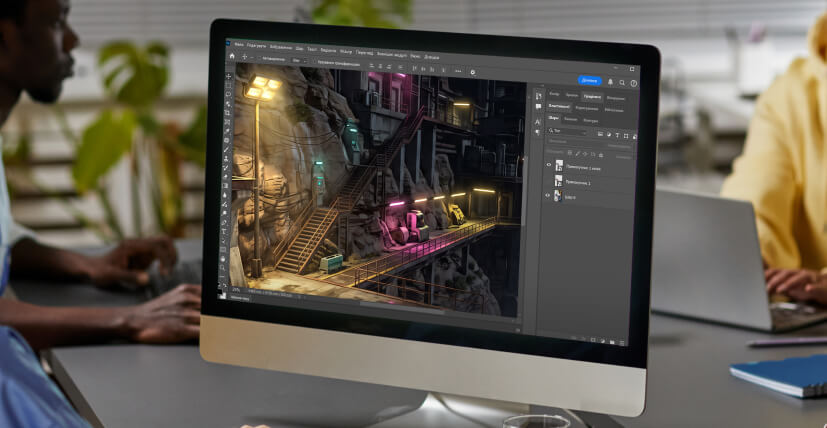Switch to the Gradients panel tab
This screenshot has height=428, width=827.
click(592, 97)
